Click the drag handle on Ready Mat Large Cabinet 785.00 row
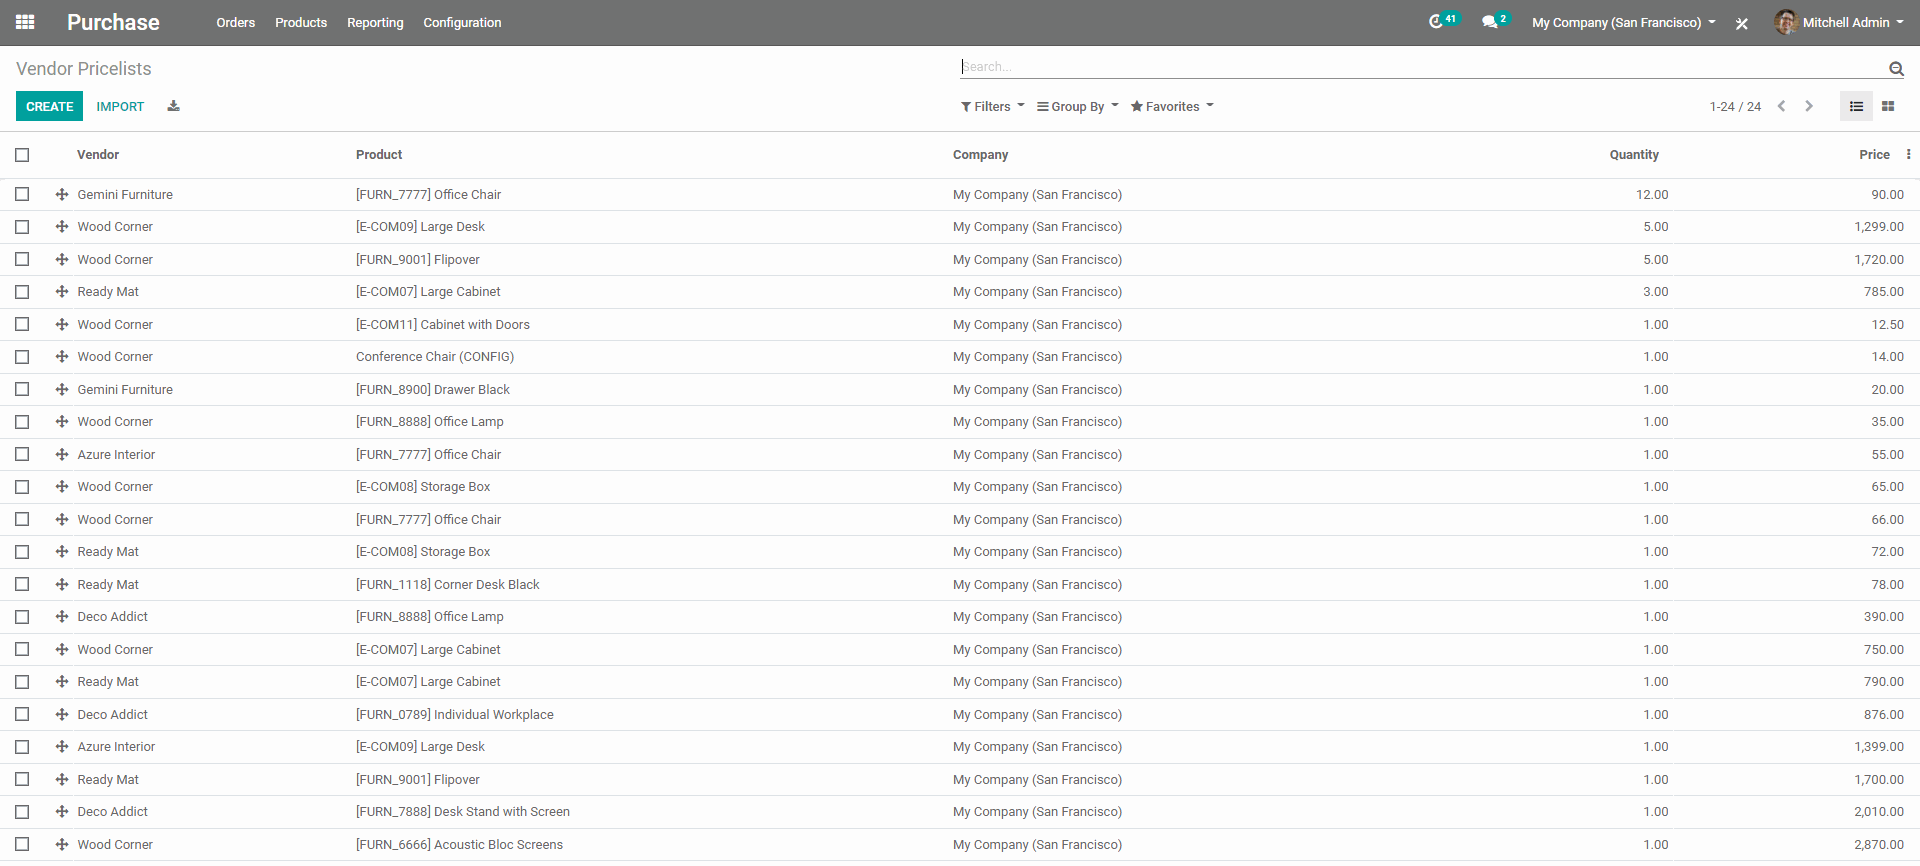This screenshot has width=1920, height=866. [62, 292]
